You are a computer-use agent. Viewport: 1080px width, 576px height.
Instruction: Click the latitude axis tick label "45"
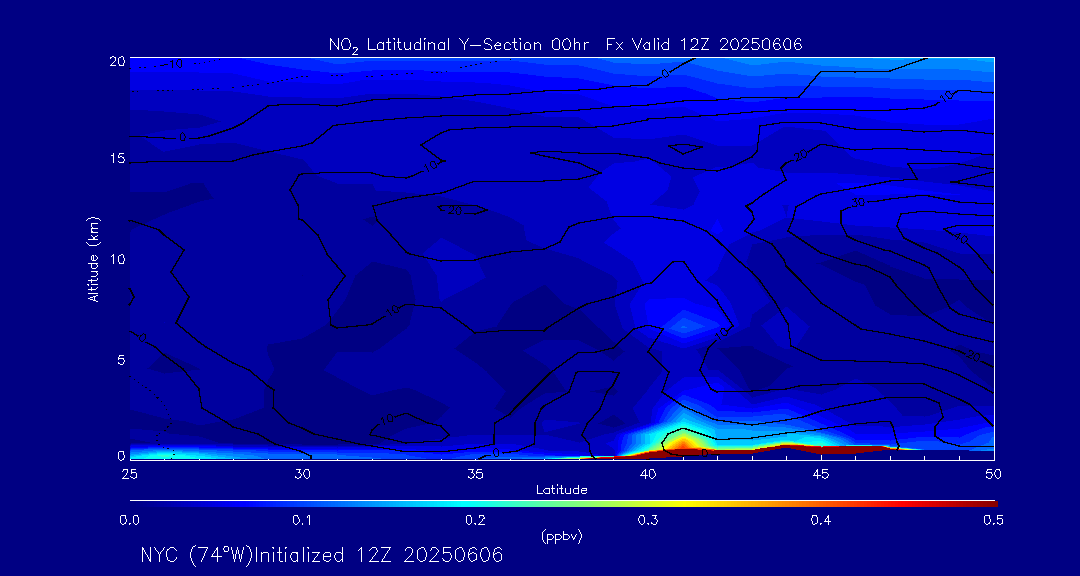pyautogui.click(x=820, y=474)
